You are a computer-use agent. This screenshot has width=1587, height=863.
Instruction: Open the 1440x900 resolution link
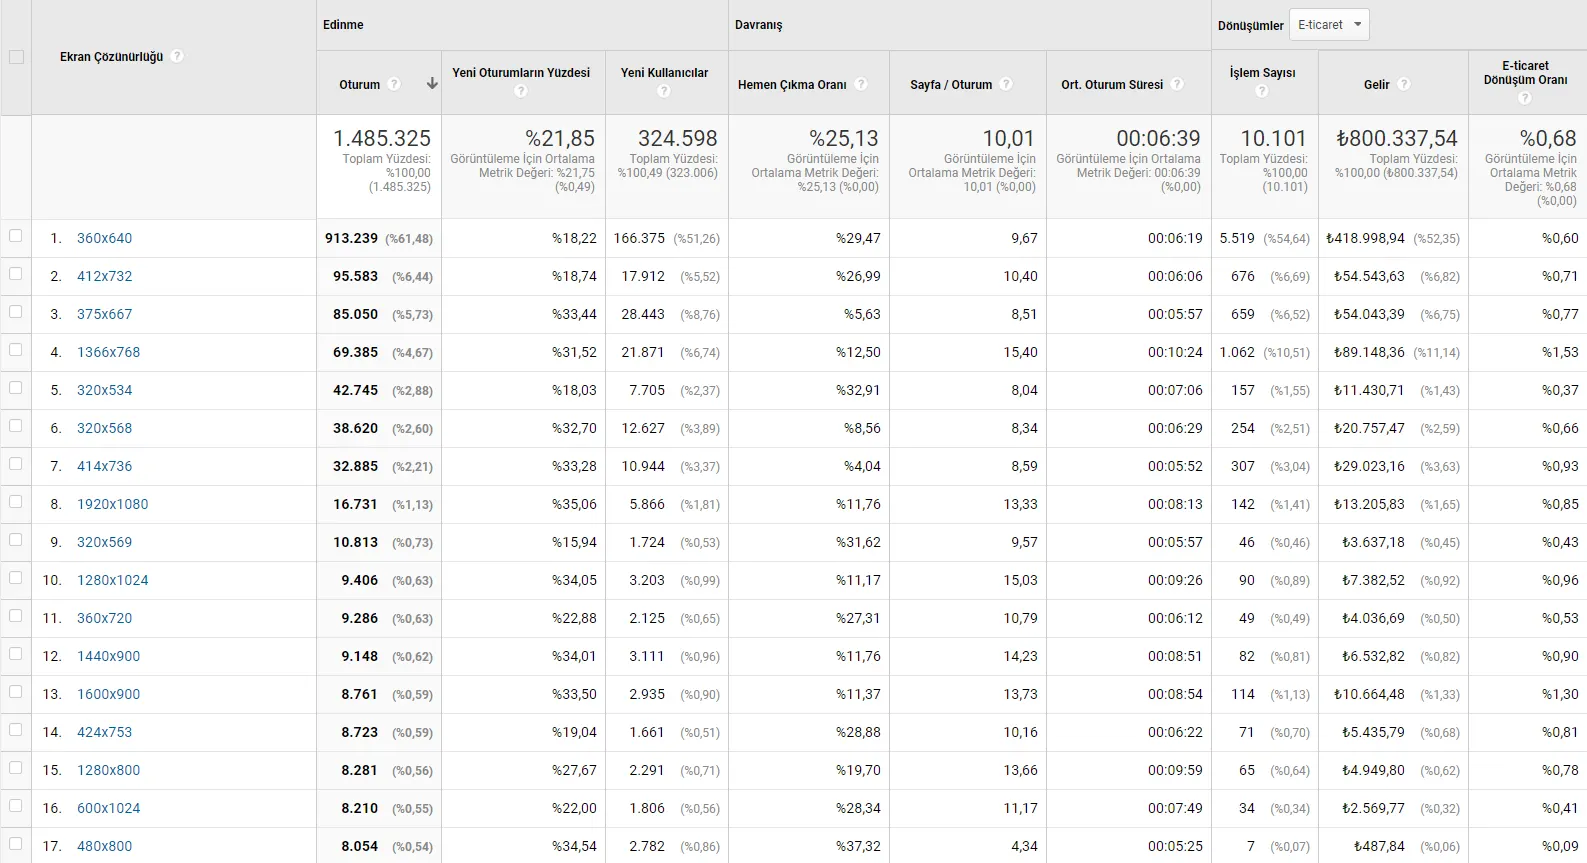[x=109, y=656]
